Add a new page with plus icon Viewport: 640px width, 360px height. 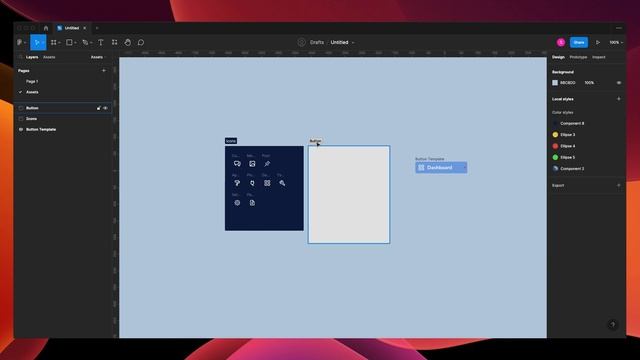point(104,71)
